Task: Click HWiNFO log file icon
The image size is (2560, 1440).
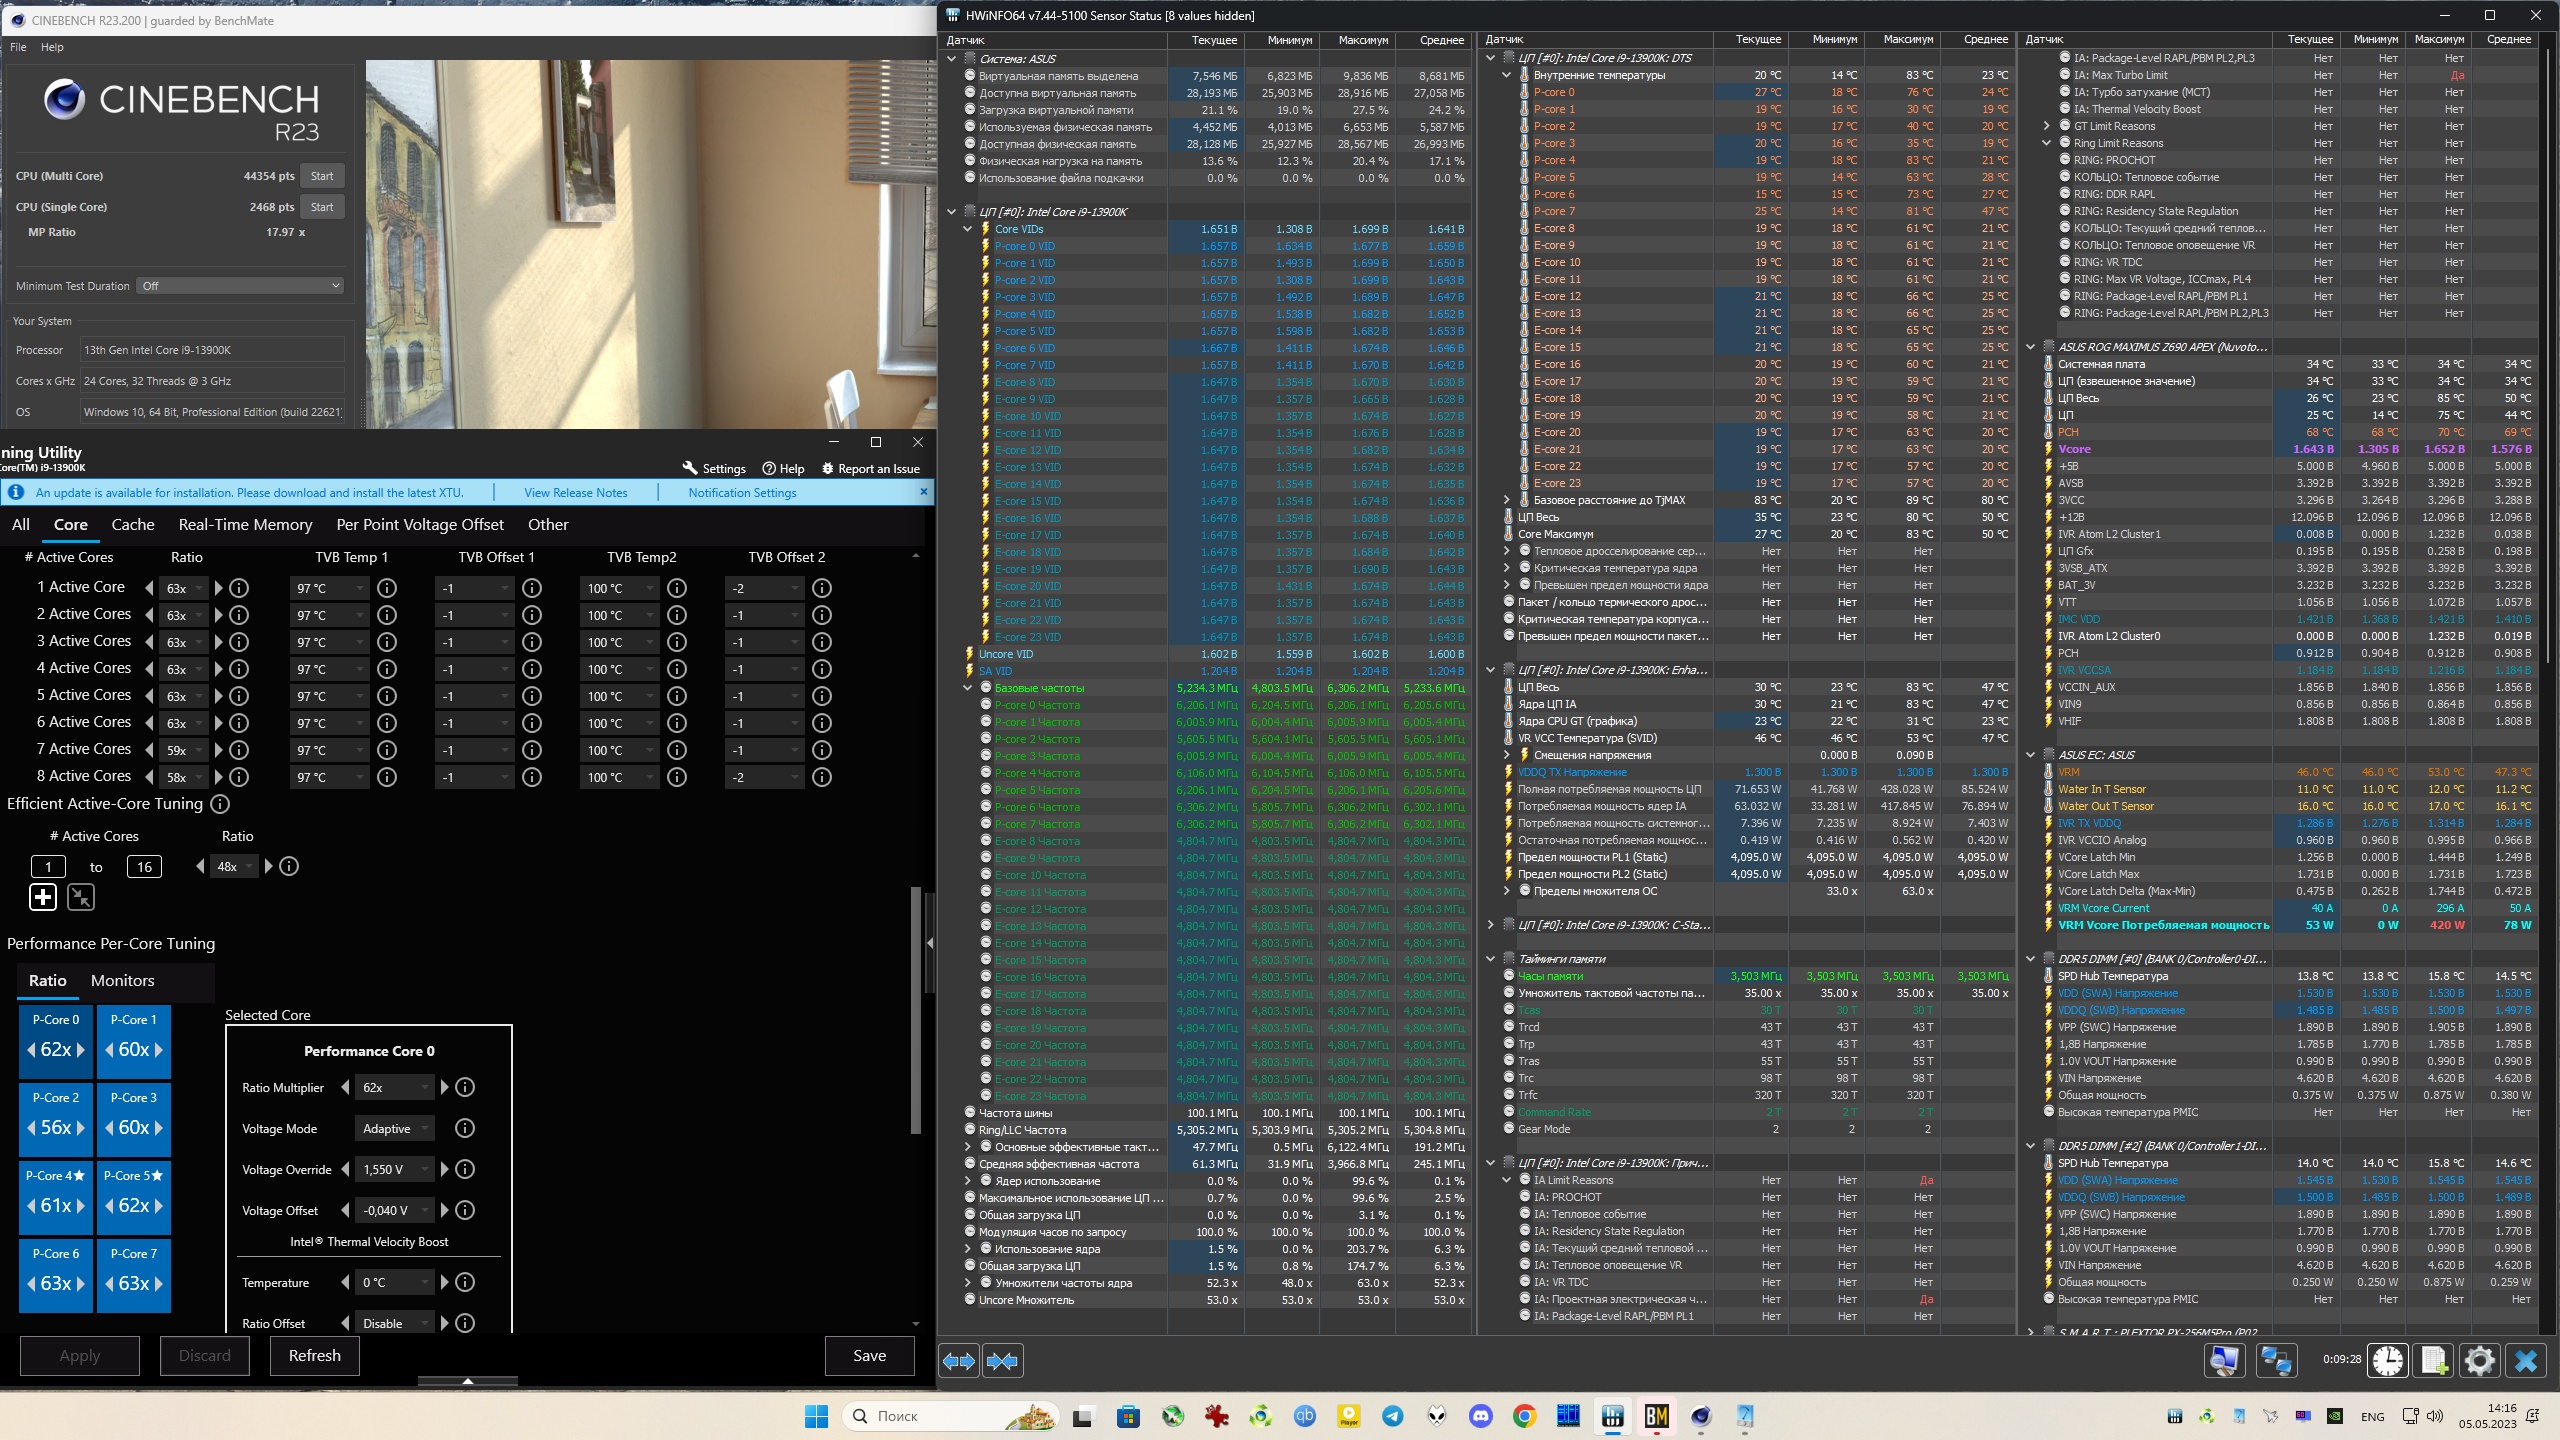Action: pyautogui.click(x=2434, y=1360)
